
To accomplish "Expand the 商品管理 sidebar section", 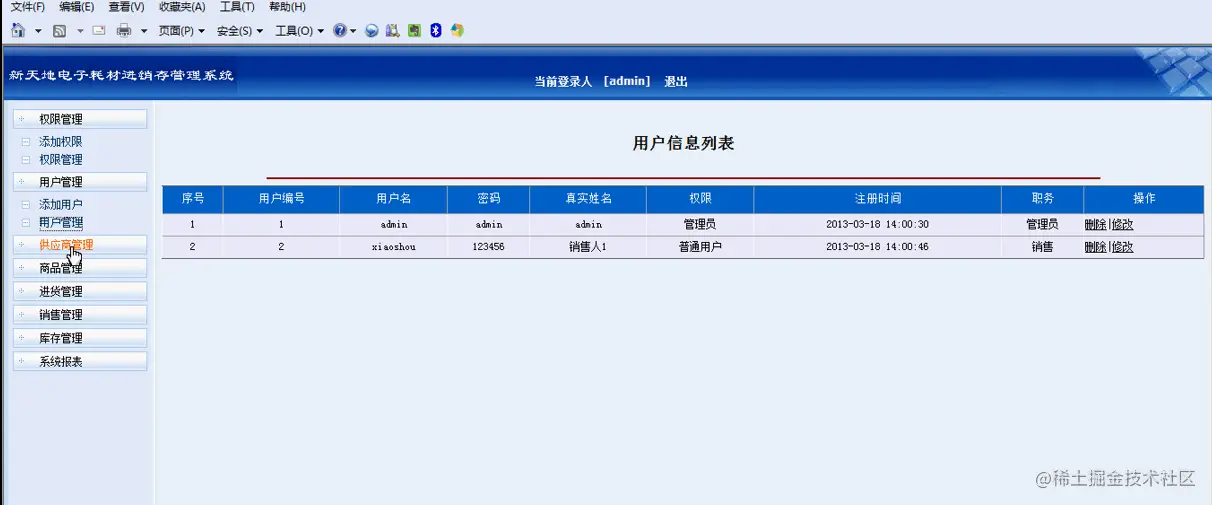I will (x=80, y=268).
